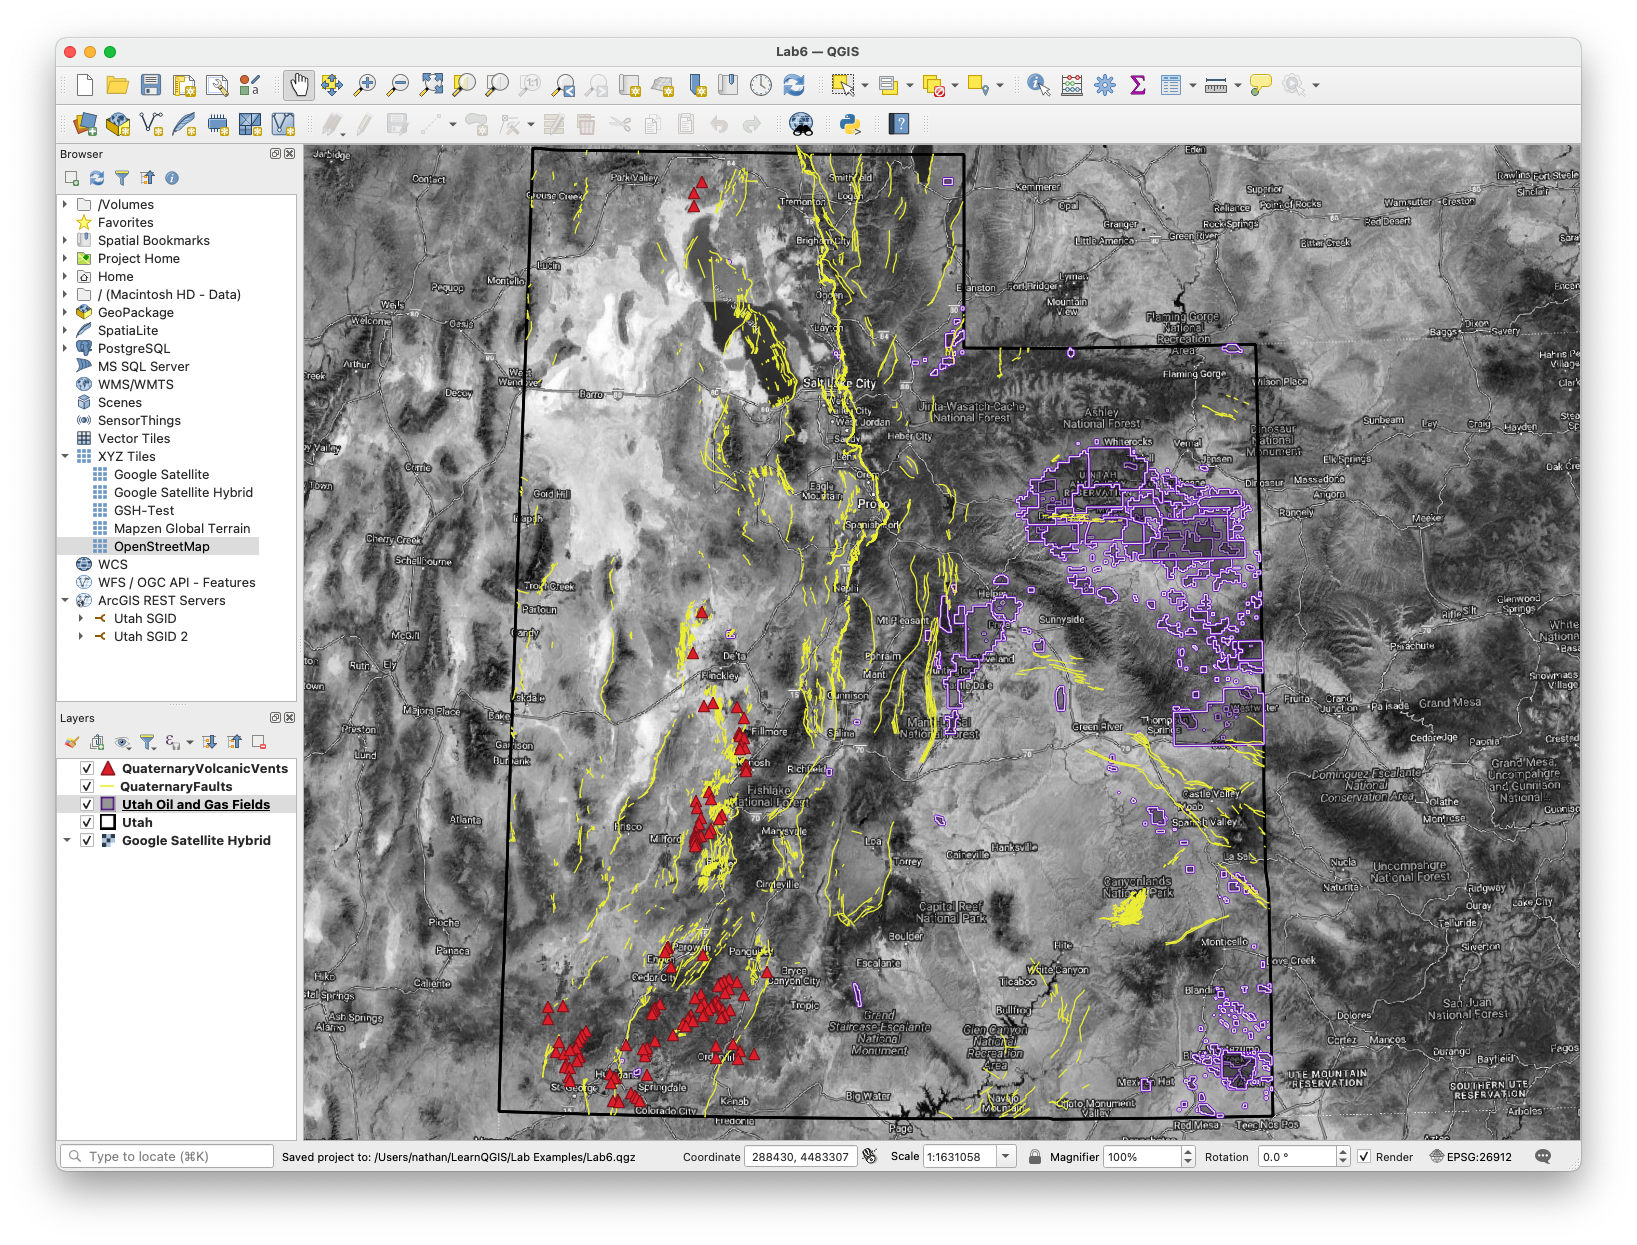Expand the Utah SGID 2 connection
1637x1245 pixels.
(x=81, y=636)
